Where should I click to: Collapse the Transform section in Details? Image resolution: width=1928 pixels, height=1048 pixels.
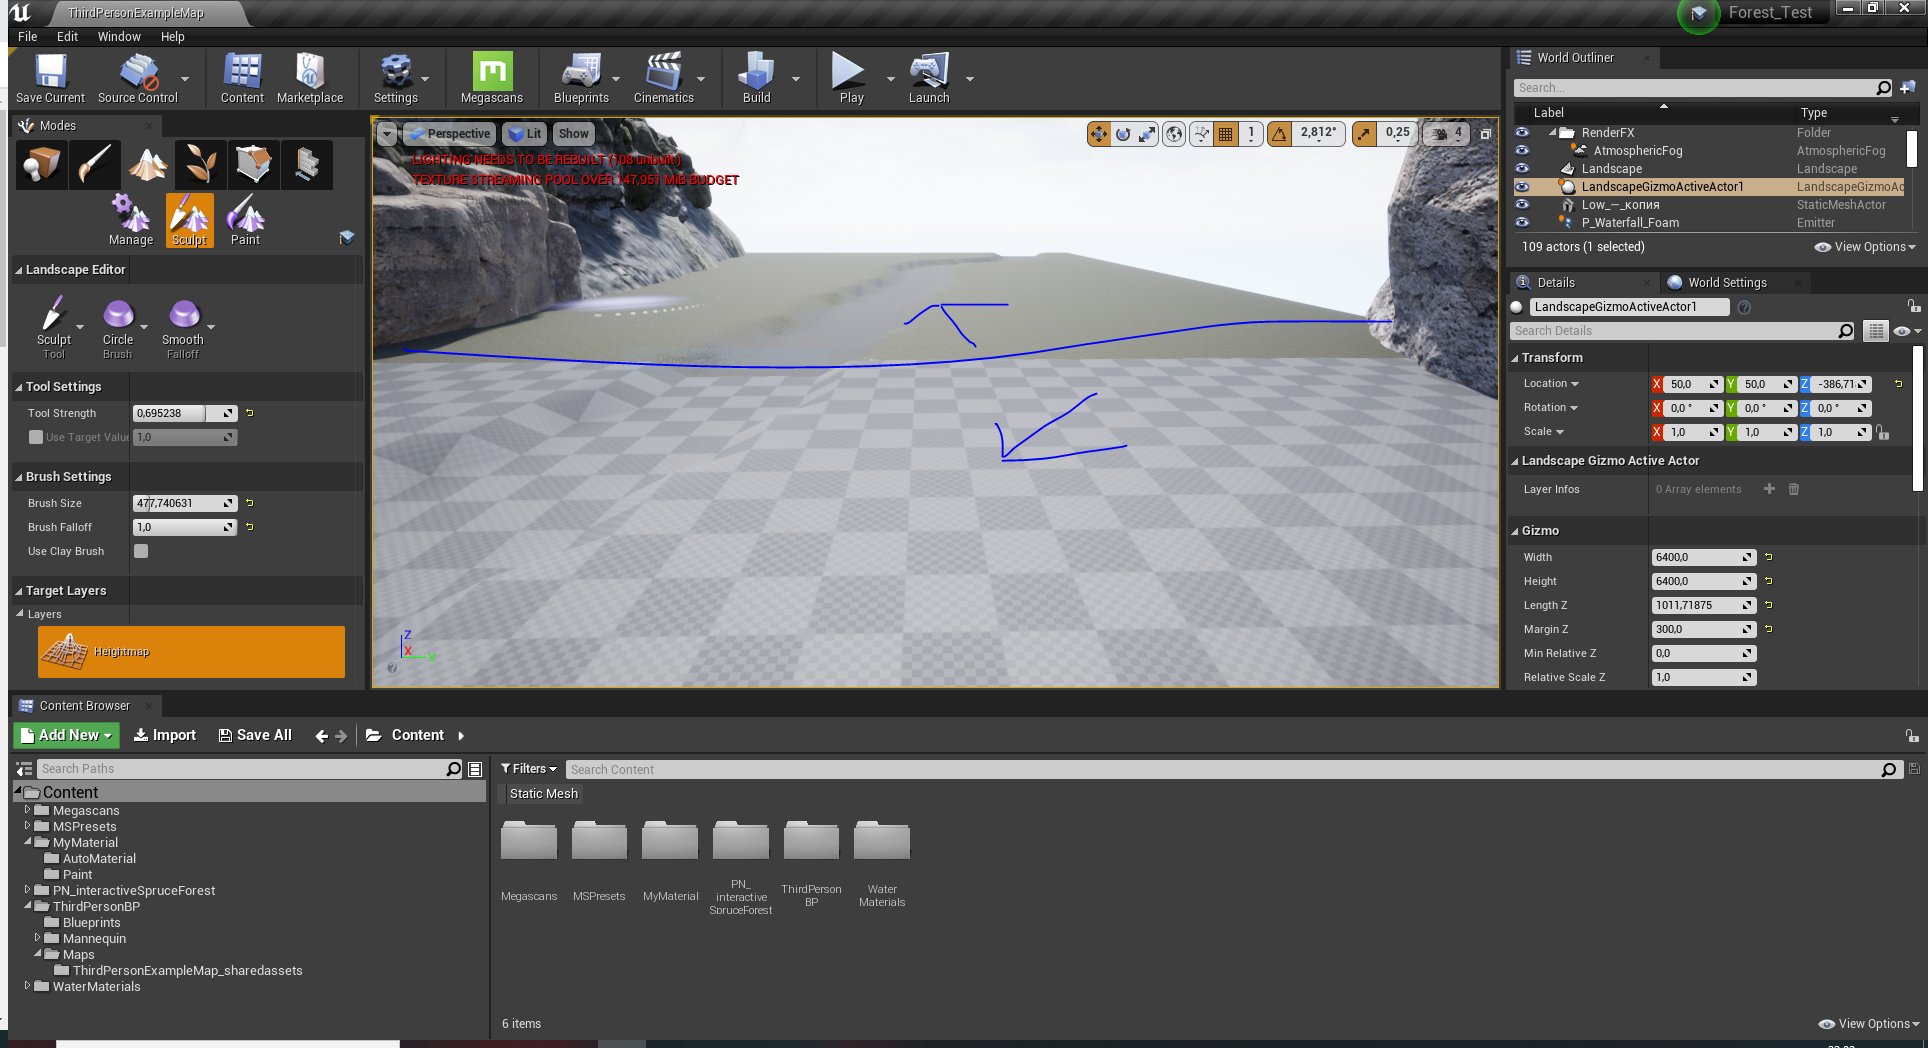pos(1515,358)
